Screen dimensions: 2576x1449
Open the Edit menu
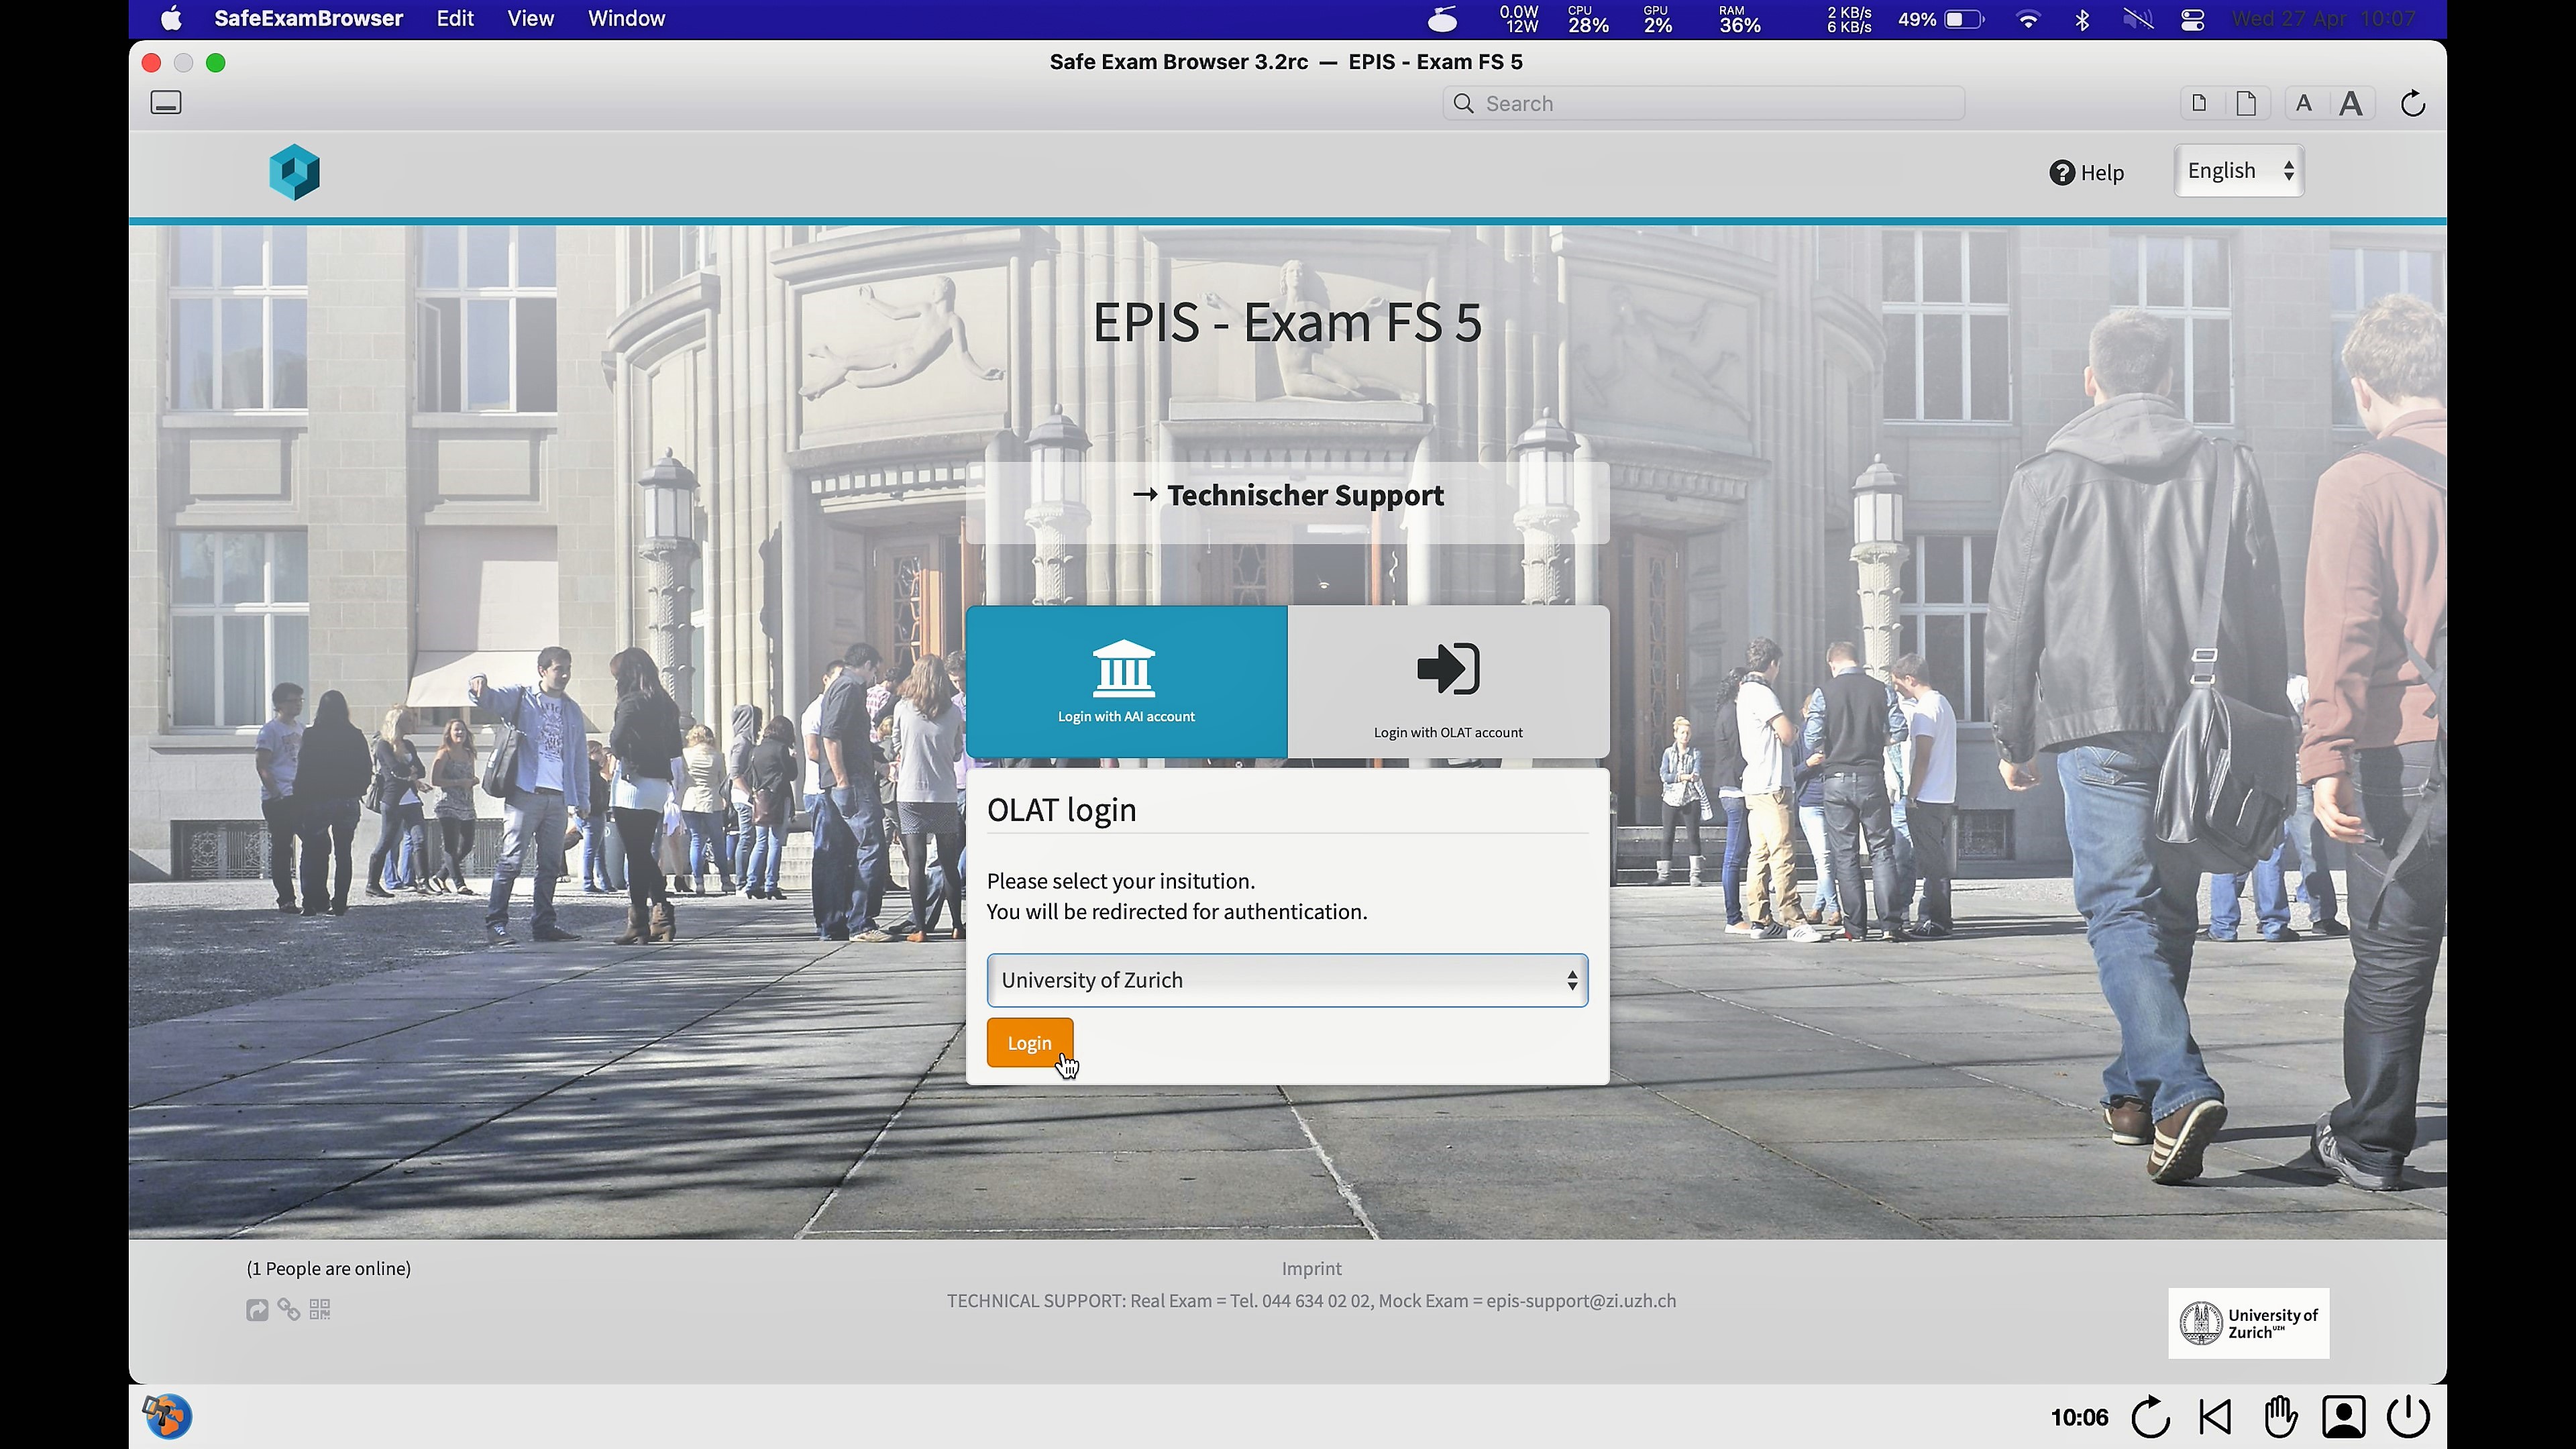point(455,19)
